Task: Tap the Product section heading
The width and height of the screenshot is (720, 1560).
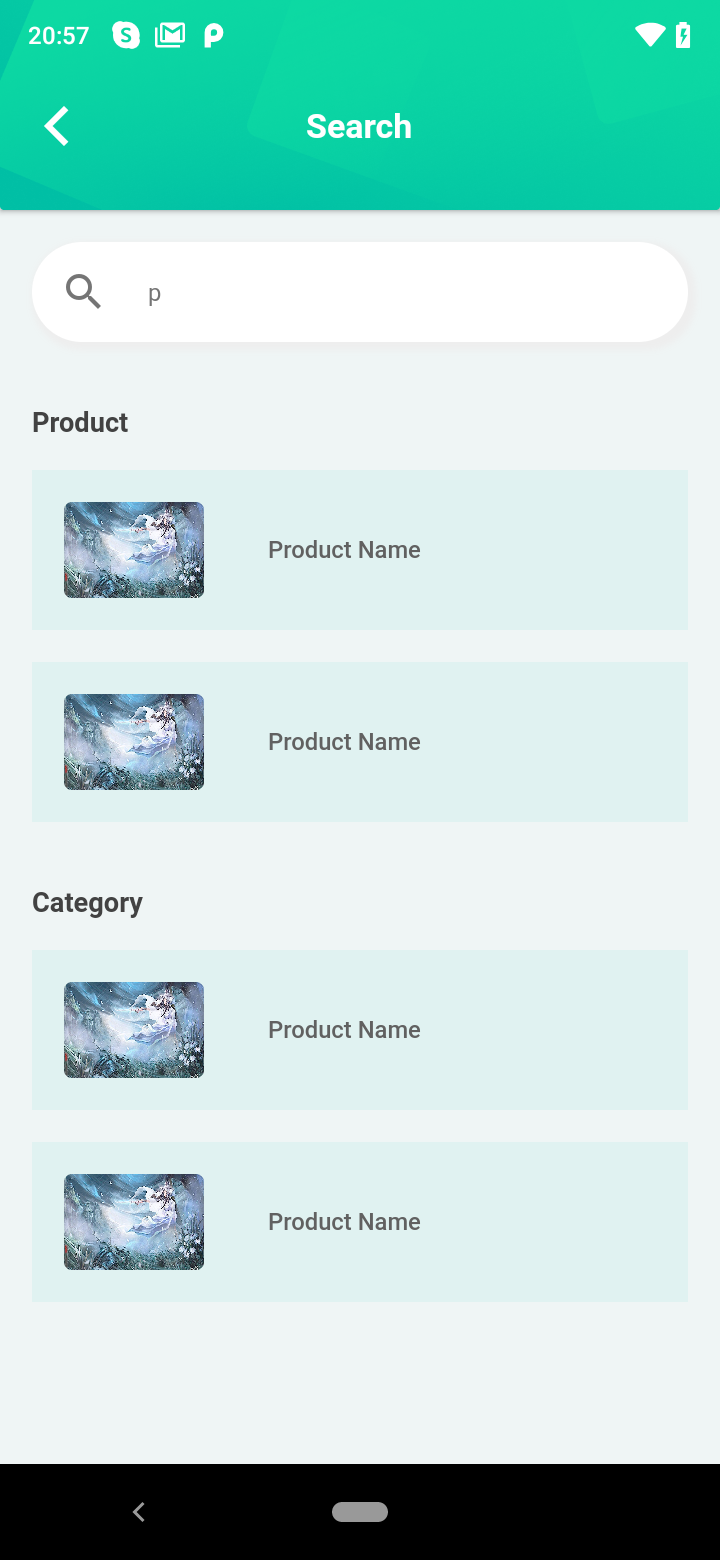Action: coord(80,423)
